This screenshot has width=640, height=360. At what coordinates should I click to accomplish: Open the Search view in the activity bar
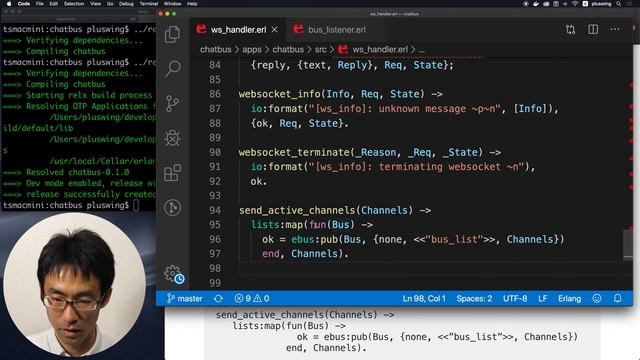(x=172, y=69)
